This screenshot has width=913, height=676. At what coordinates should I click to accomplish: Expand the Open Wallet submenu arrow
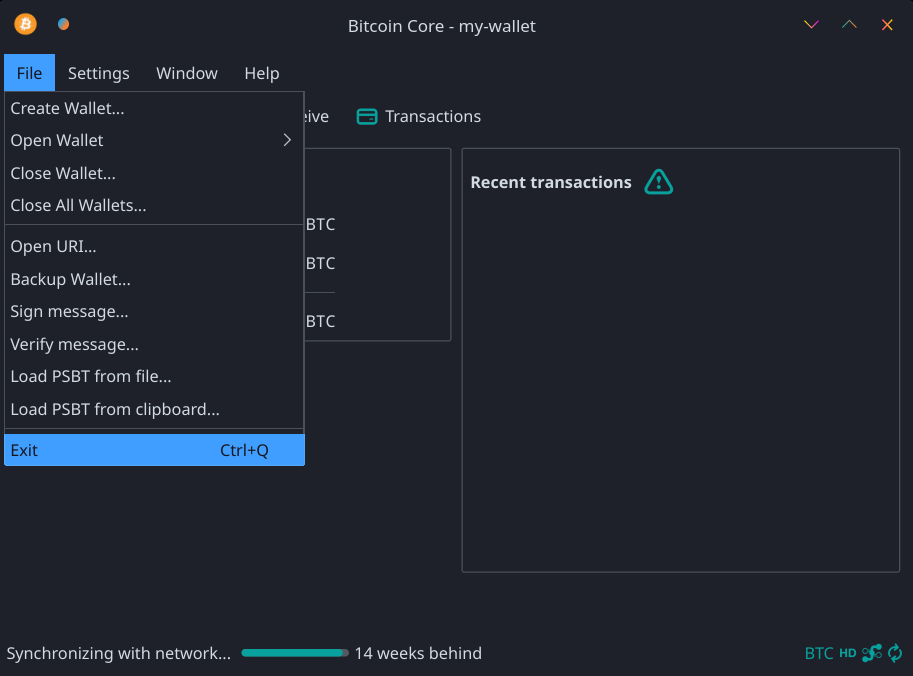(287, 141)
